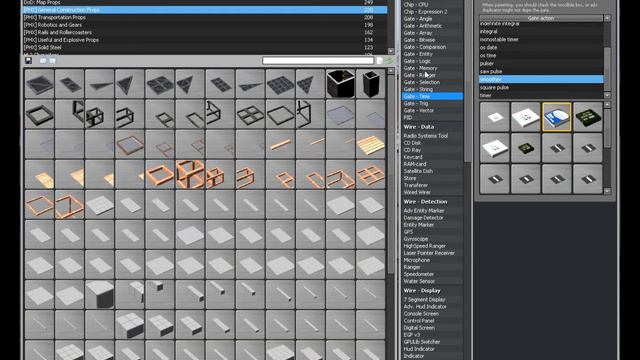640x360 pixels.
Task: Open Gate - Memory tool
Action: pos(432,68)
